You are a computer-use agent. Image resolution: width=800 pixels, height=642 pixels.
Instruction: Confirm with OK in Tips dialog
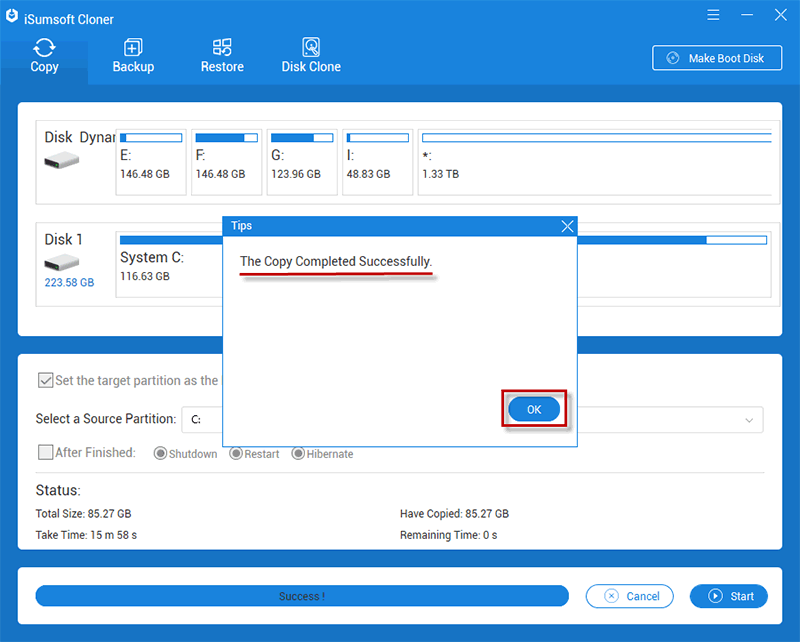tap(534, 409)
